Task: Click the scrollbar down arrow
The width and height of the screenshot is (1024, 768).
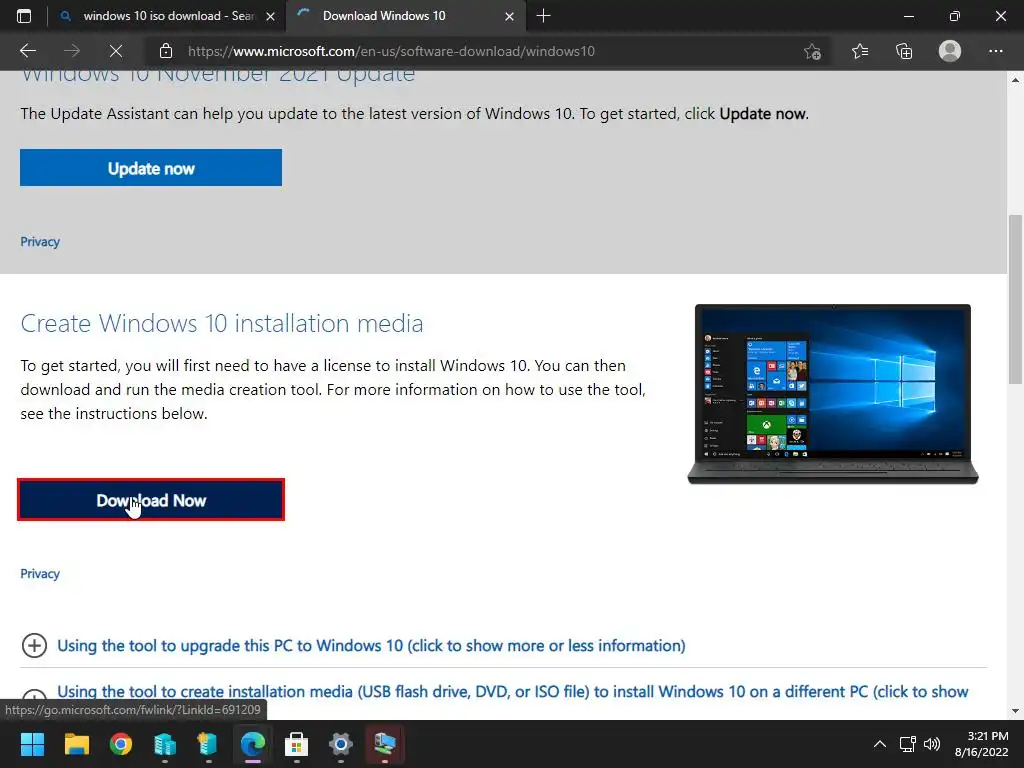Action: [1015, 711]
